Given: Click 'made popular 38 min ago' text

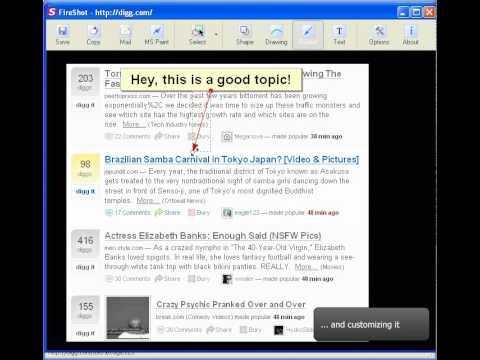Looking at the screenshot, I should coord(307,136).
